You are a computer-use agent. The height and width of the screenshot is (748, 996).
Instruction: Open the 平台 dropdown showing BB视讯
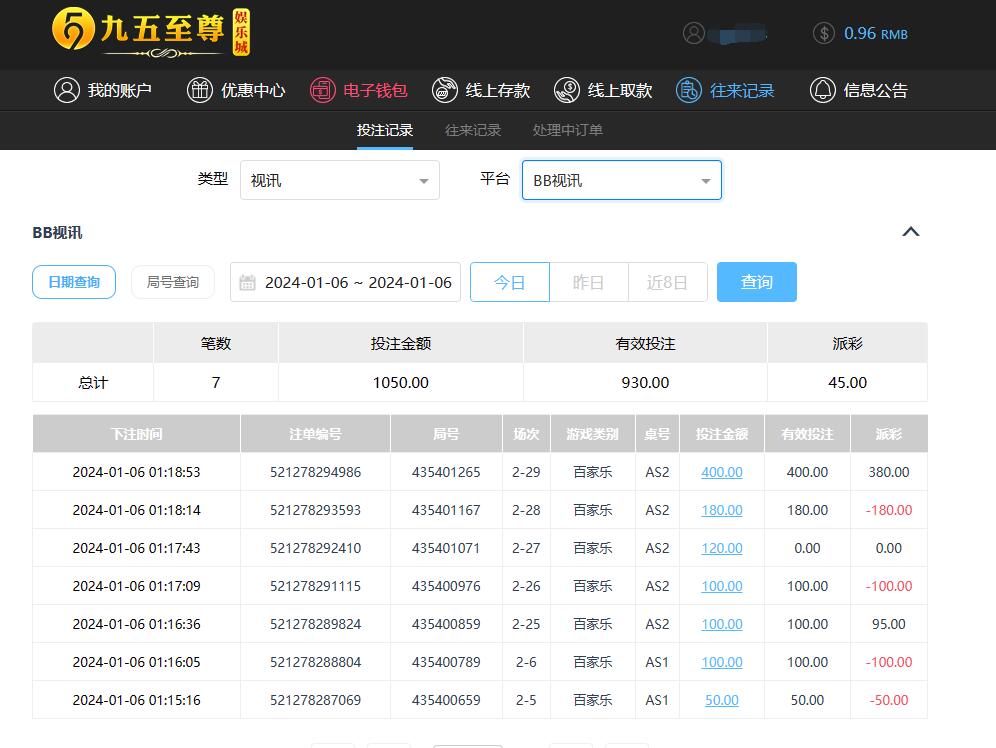[x=621, y=181]
